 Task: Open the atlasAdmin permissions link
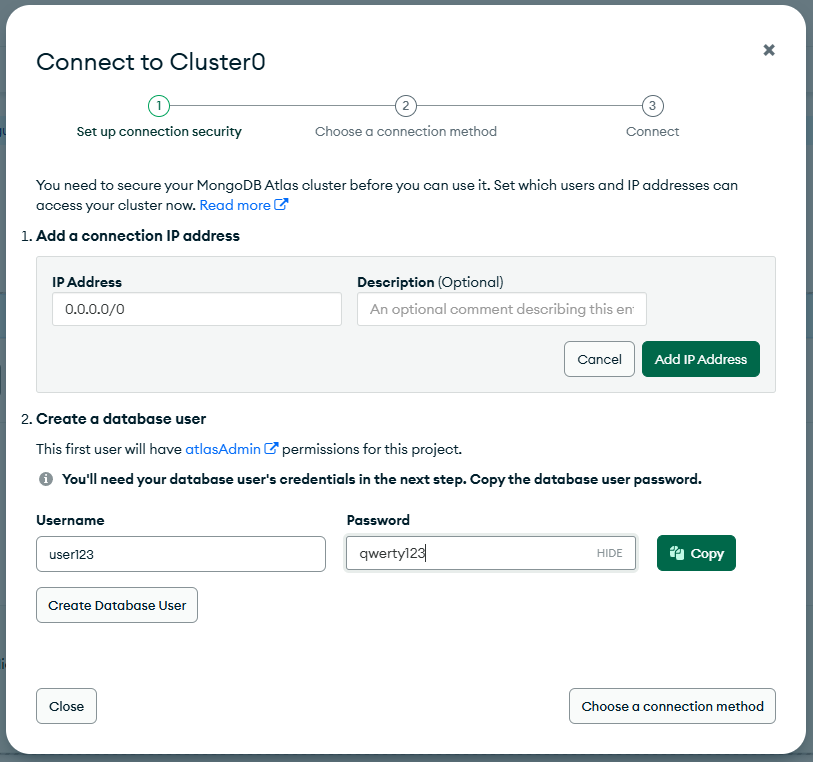click(x=223, y=449)
